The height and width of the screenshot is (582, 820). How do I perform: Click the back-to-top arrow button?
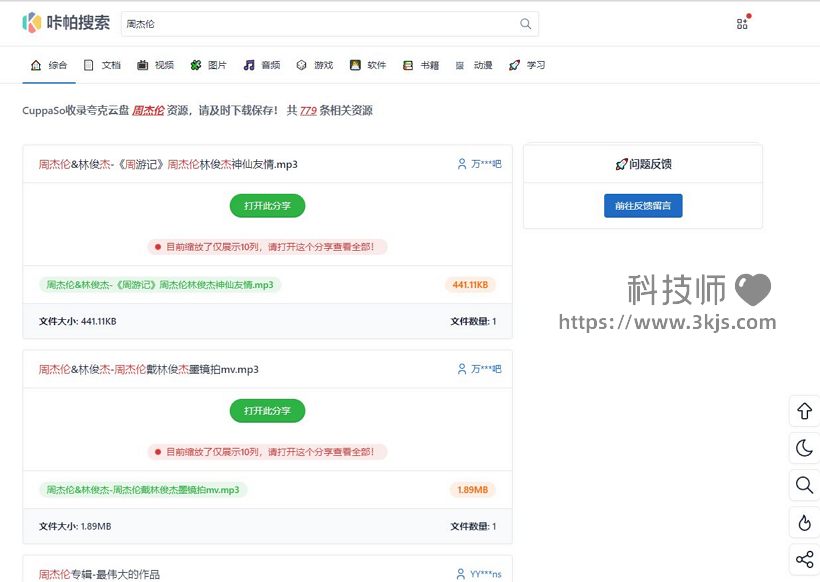click(804, 411)
